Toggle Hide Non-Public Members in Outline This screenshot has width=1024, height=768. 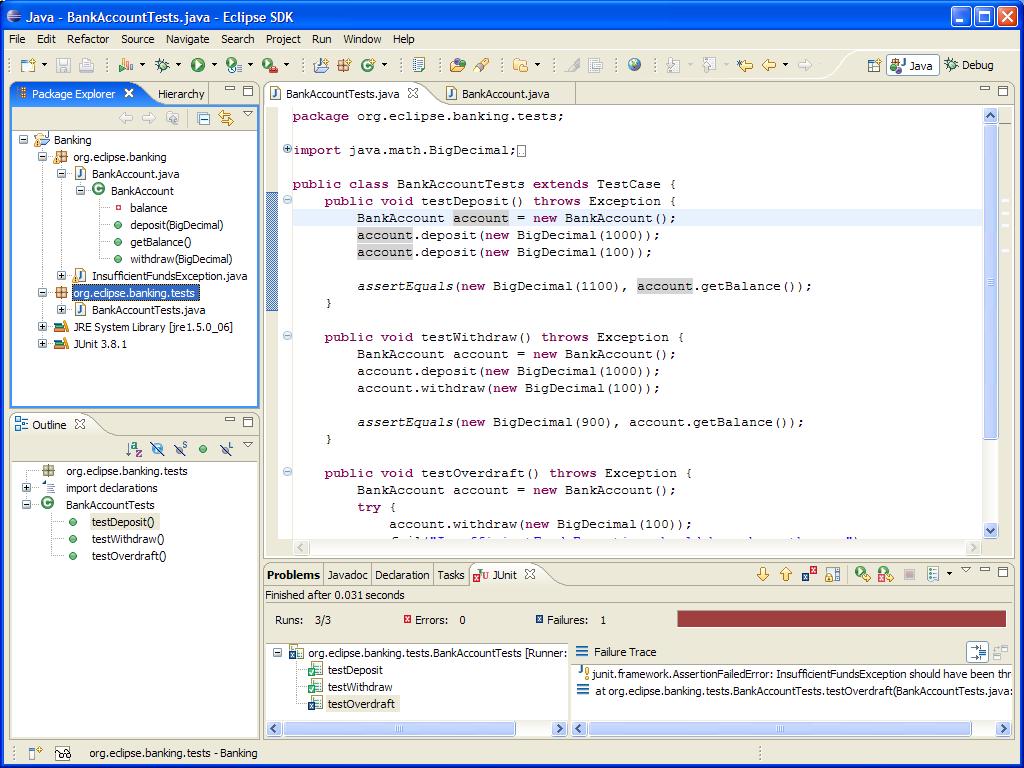(203, 449)
